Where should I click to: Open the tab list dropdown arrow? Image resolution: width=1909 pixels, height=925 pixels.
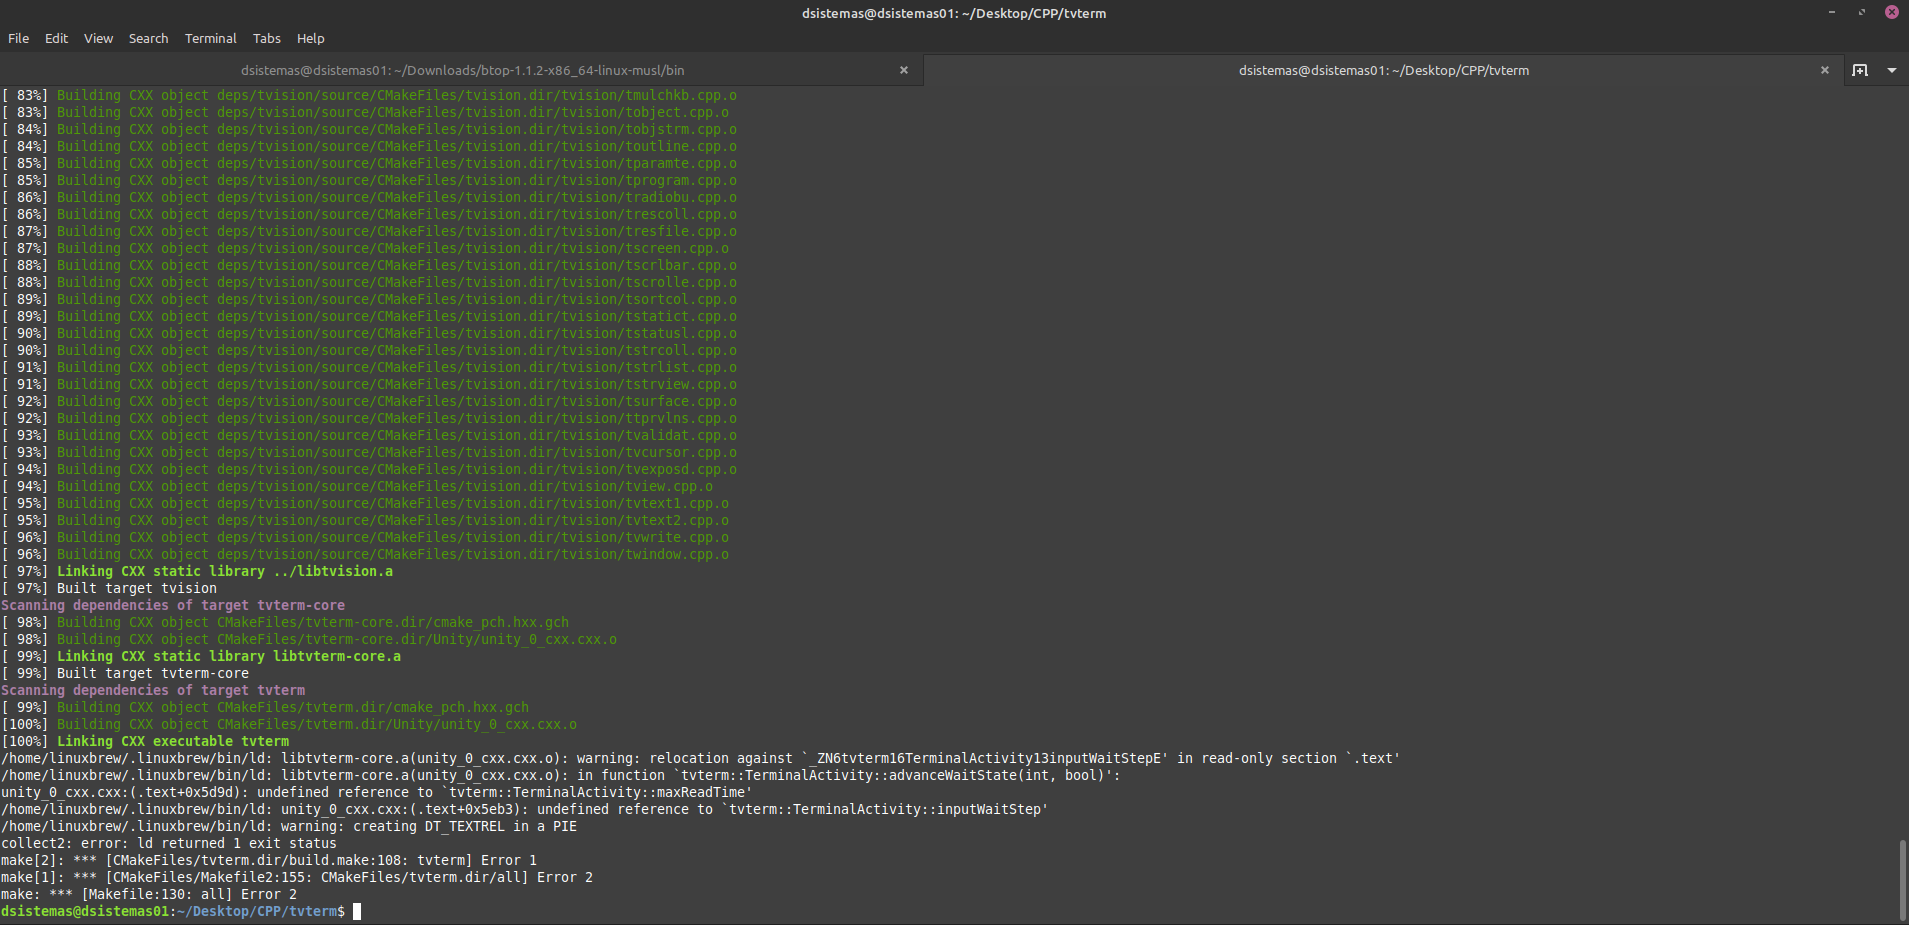click(x=1893, y=70)
